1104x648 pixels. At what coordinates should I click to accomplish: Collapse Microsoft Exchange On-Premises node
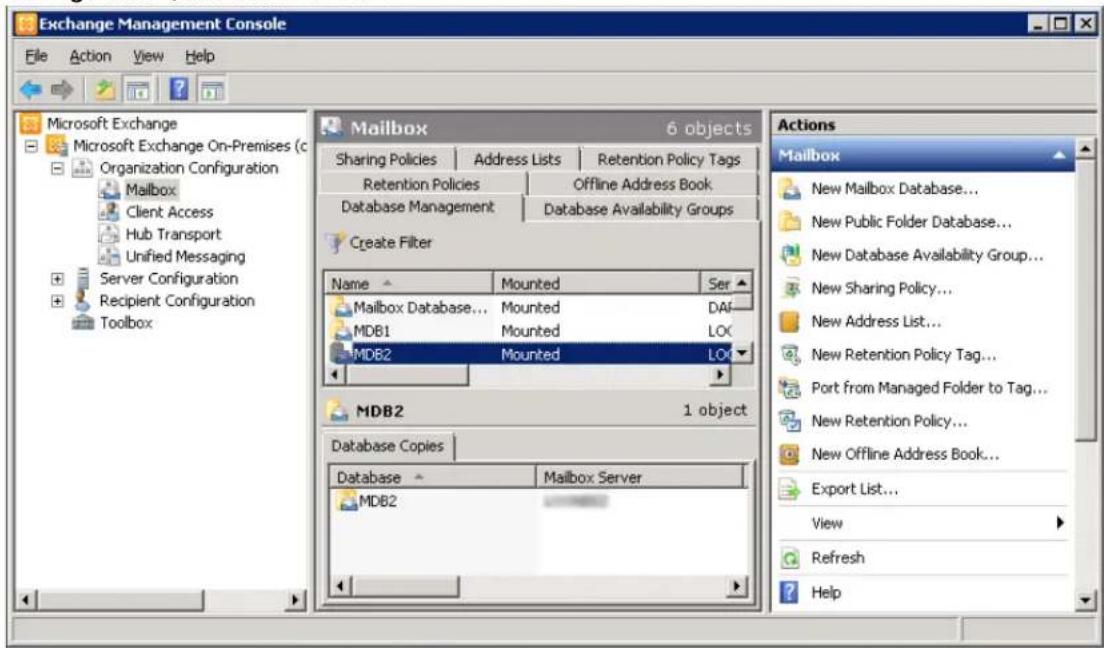tap(31, 146)
